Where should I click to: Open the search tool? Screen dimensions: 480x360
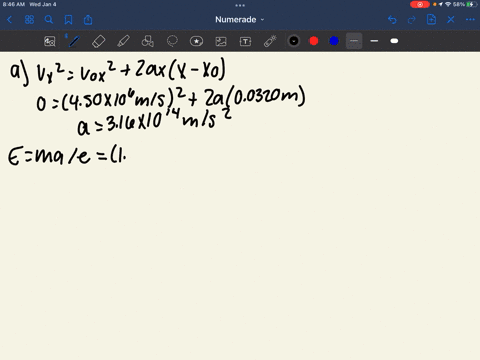49,20
